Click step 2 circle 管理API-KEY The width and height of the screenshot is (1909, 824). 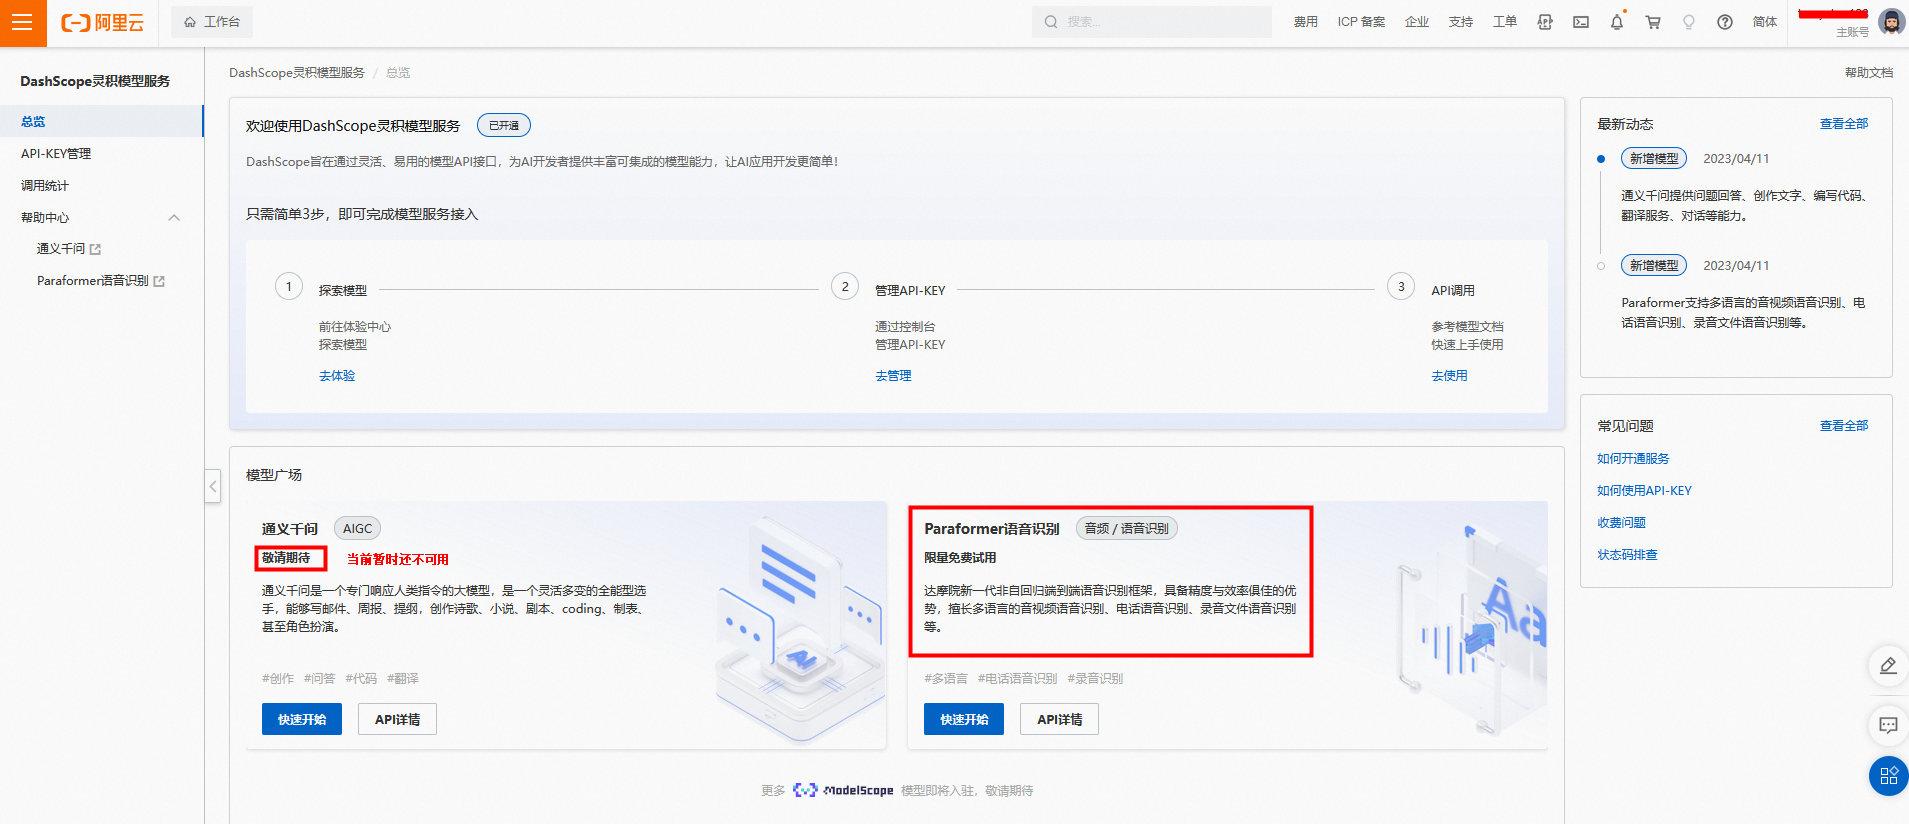[x=845, y=287]
